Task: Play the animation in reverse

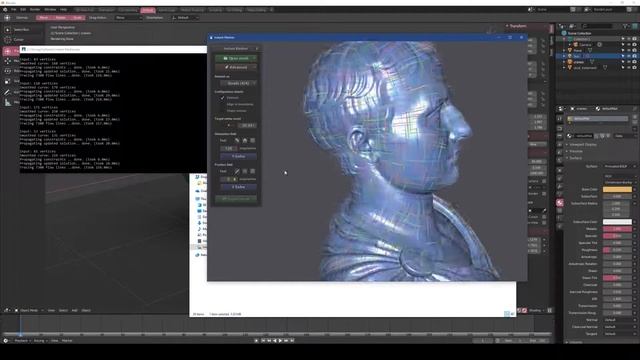Action: [274, 340]
